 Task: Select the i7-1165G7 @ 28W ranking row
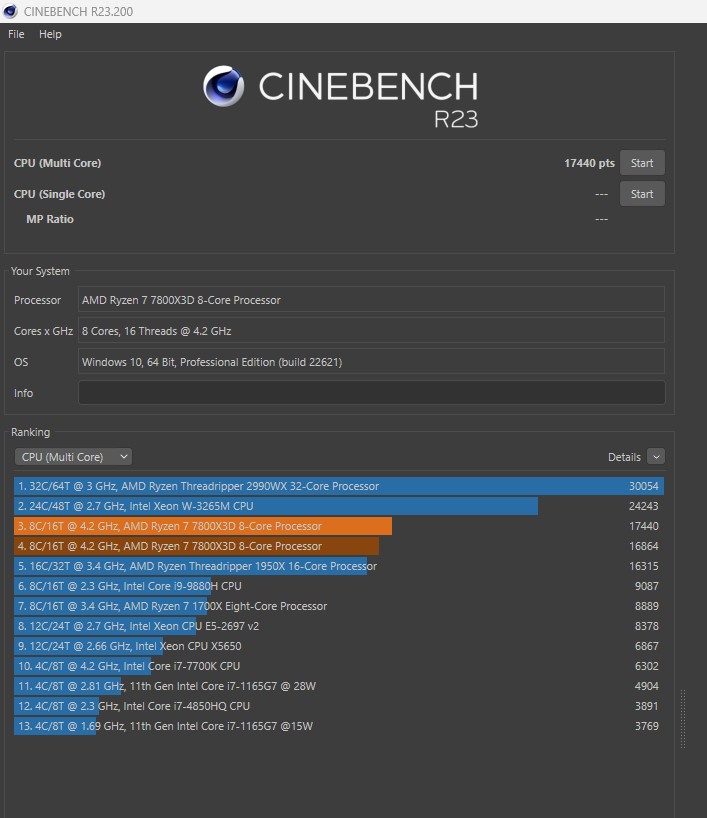(x=339, y=686)
